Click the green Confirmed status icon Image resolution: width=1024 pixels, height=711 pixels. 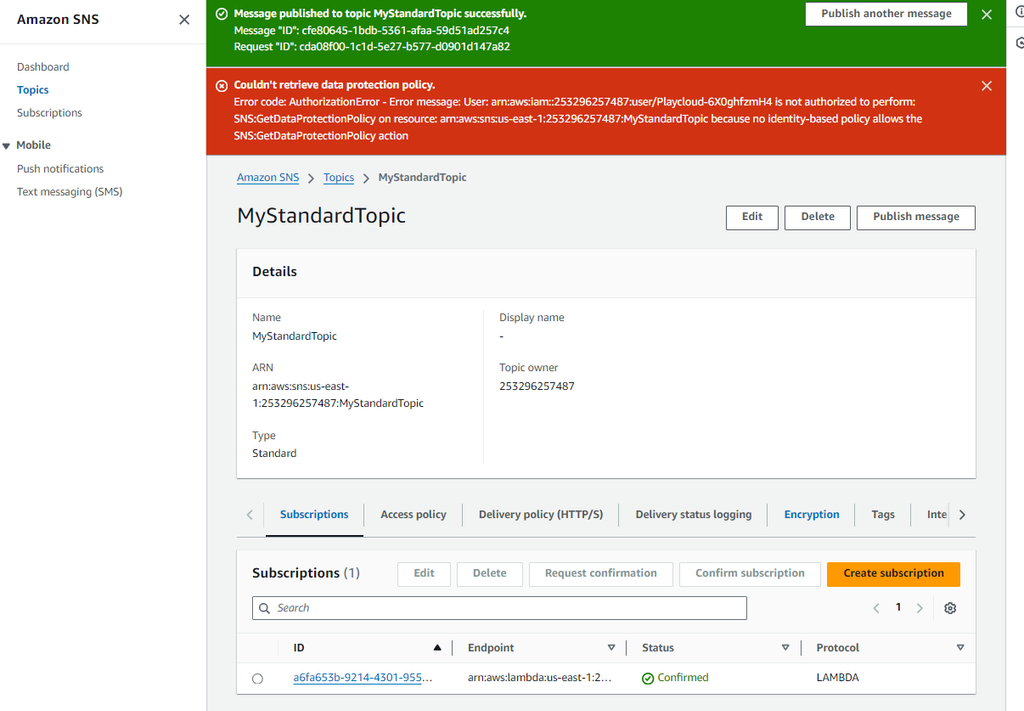(x=649, y=677)
